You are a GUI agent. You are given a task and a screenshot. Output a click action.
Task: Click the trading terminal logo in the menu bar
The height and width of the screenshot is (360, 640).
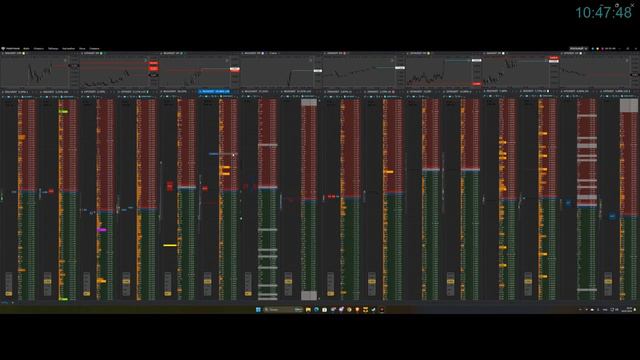pyautogui.click(x=3, y=48)
